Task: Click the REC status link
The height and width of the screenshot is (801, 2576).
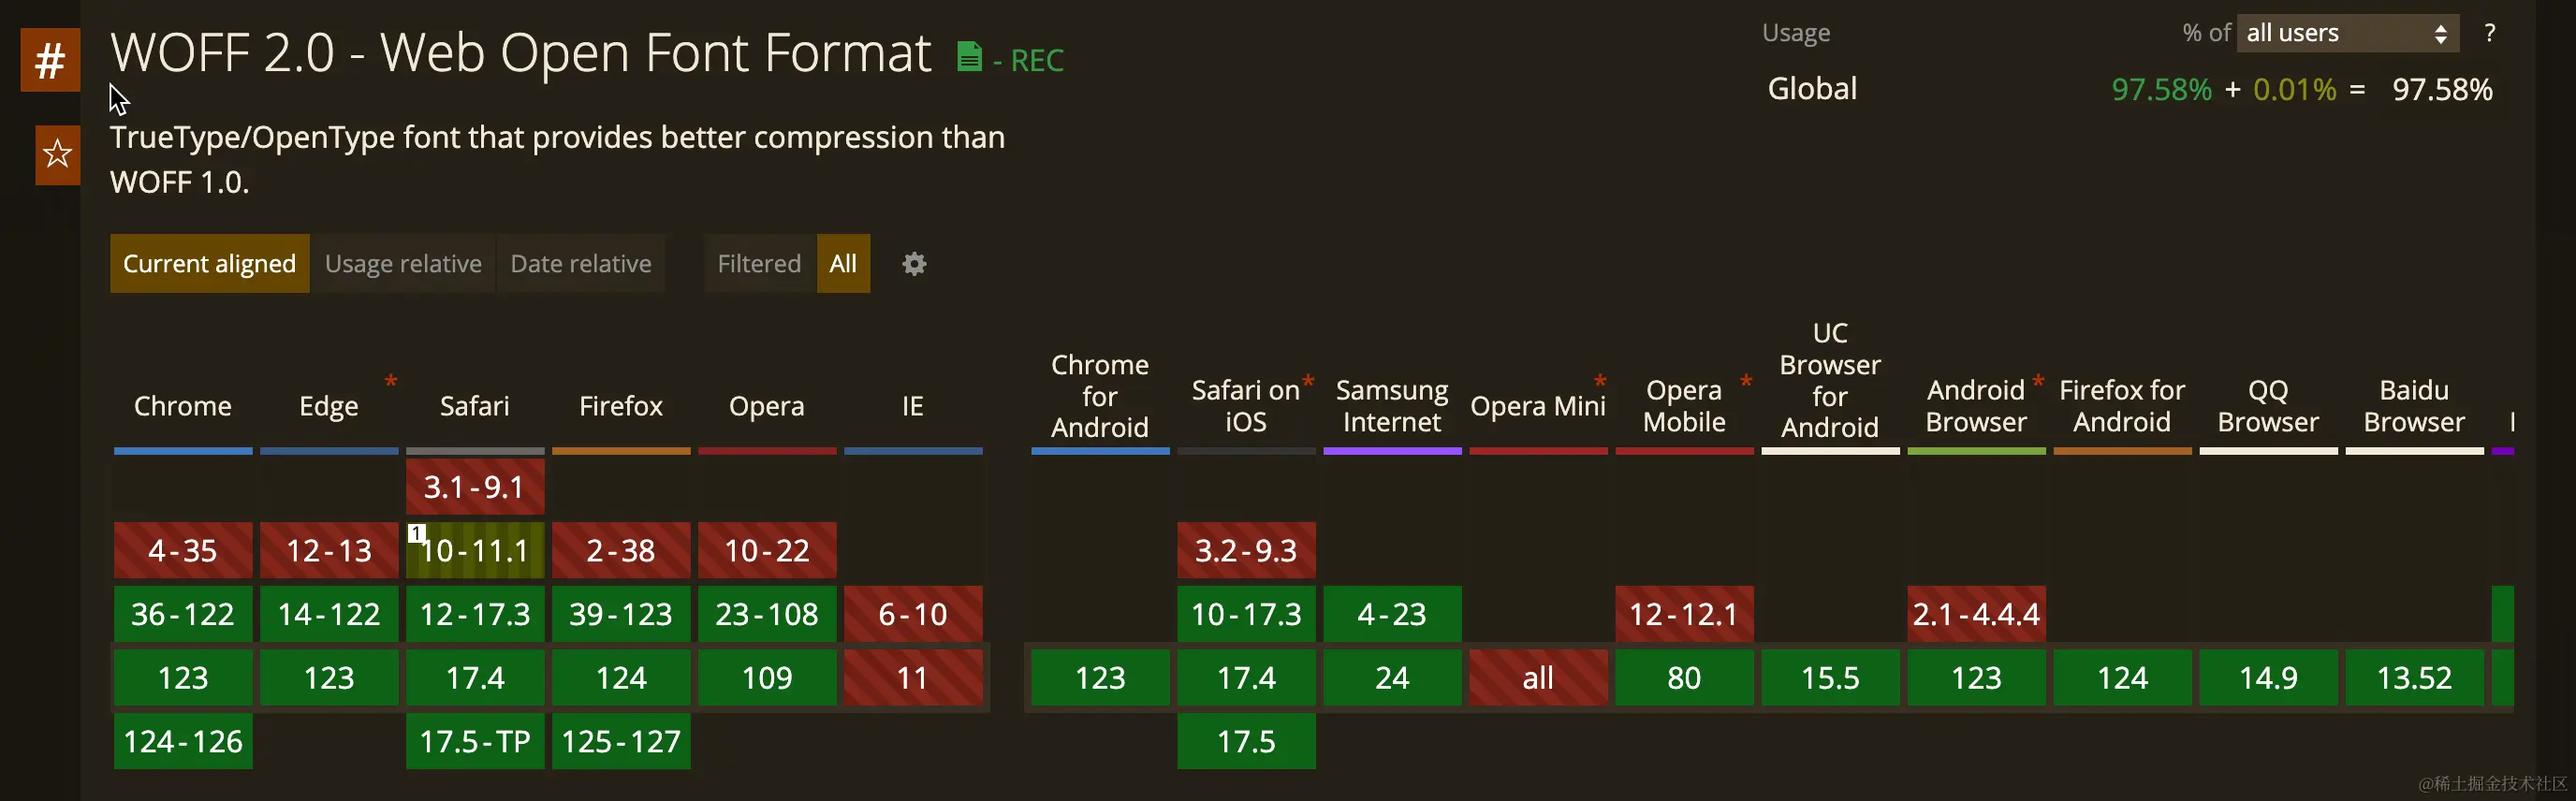Action: pos(1036,61)
